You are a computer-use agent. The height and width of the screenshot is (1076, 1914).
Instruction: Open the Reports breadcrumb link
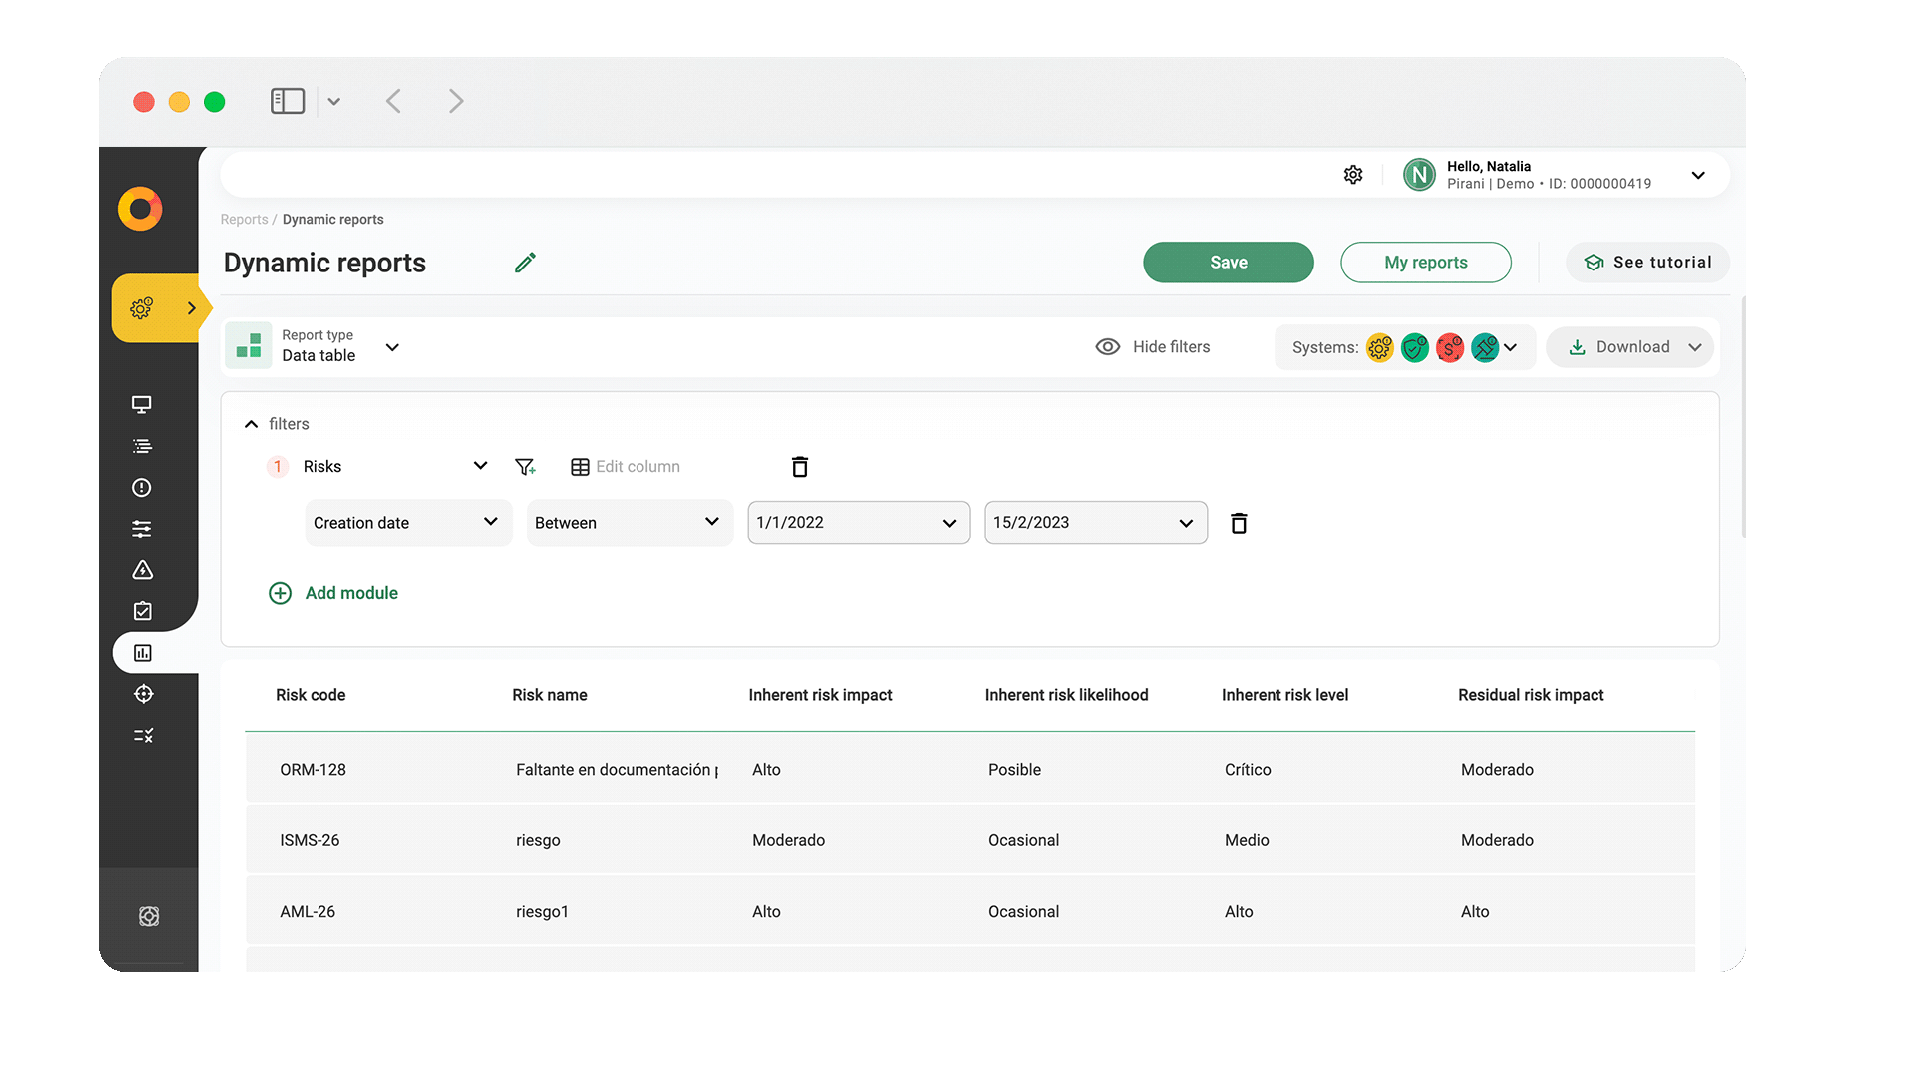(244, 219)
